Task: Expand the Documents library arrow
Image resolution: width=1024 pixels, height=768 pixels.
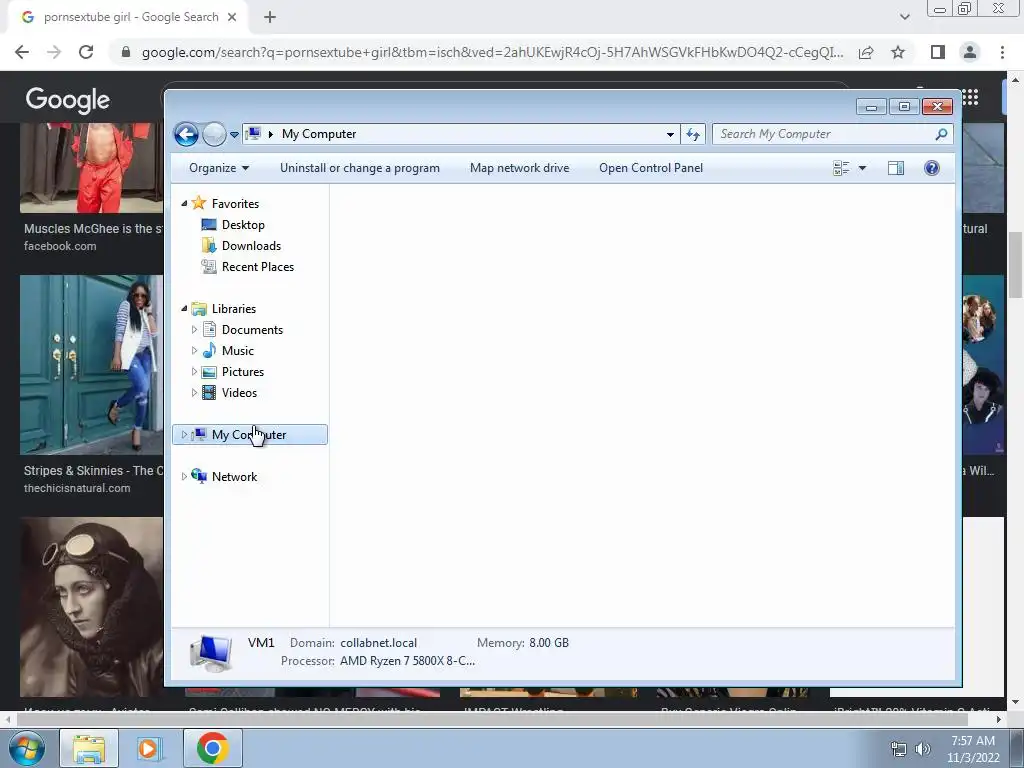Action: pyautogui.click(x=194, y=330)
